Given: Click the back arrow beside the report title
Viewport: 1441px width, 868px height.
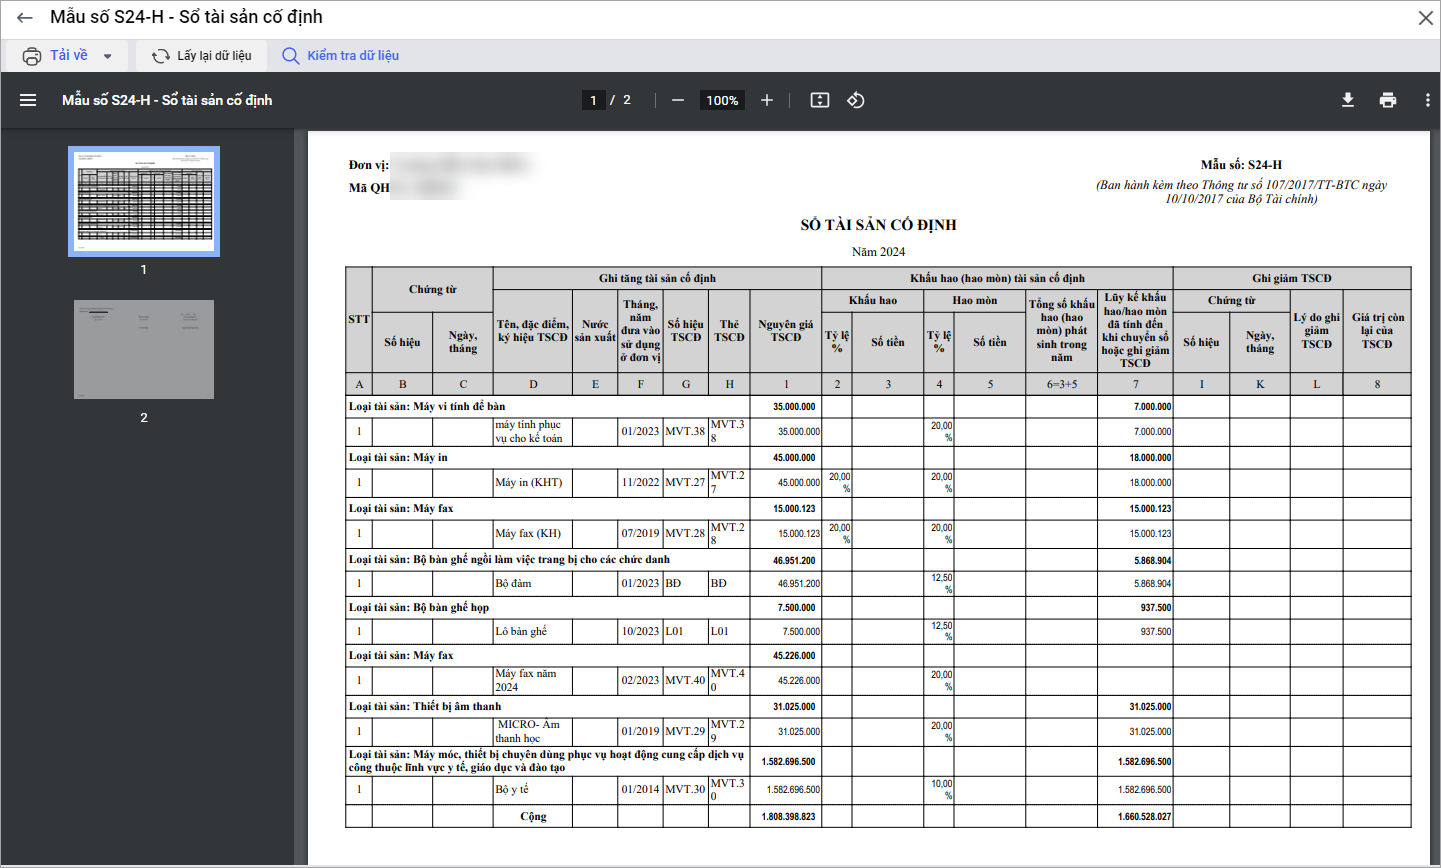Looking at the screenshot, I should [25, 18].
